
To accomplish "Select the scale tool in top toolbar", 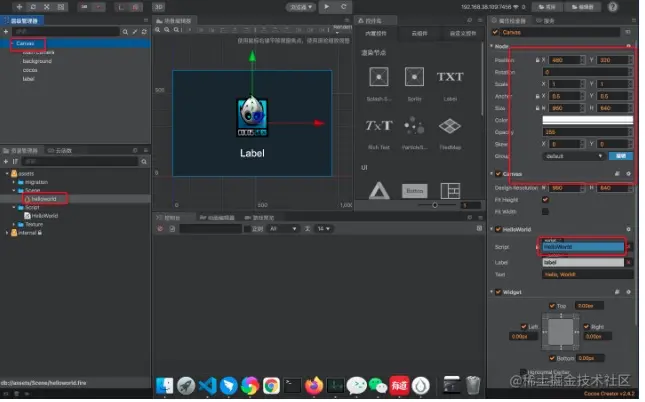I will (46, 7).
